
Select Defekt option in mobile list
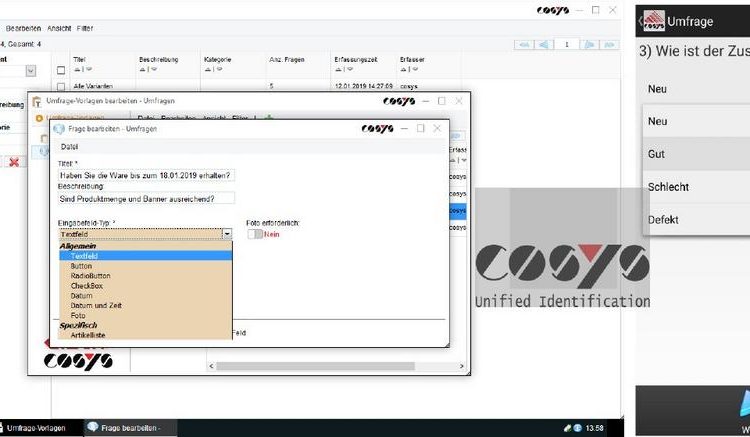tap(696, 219)
